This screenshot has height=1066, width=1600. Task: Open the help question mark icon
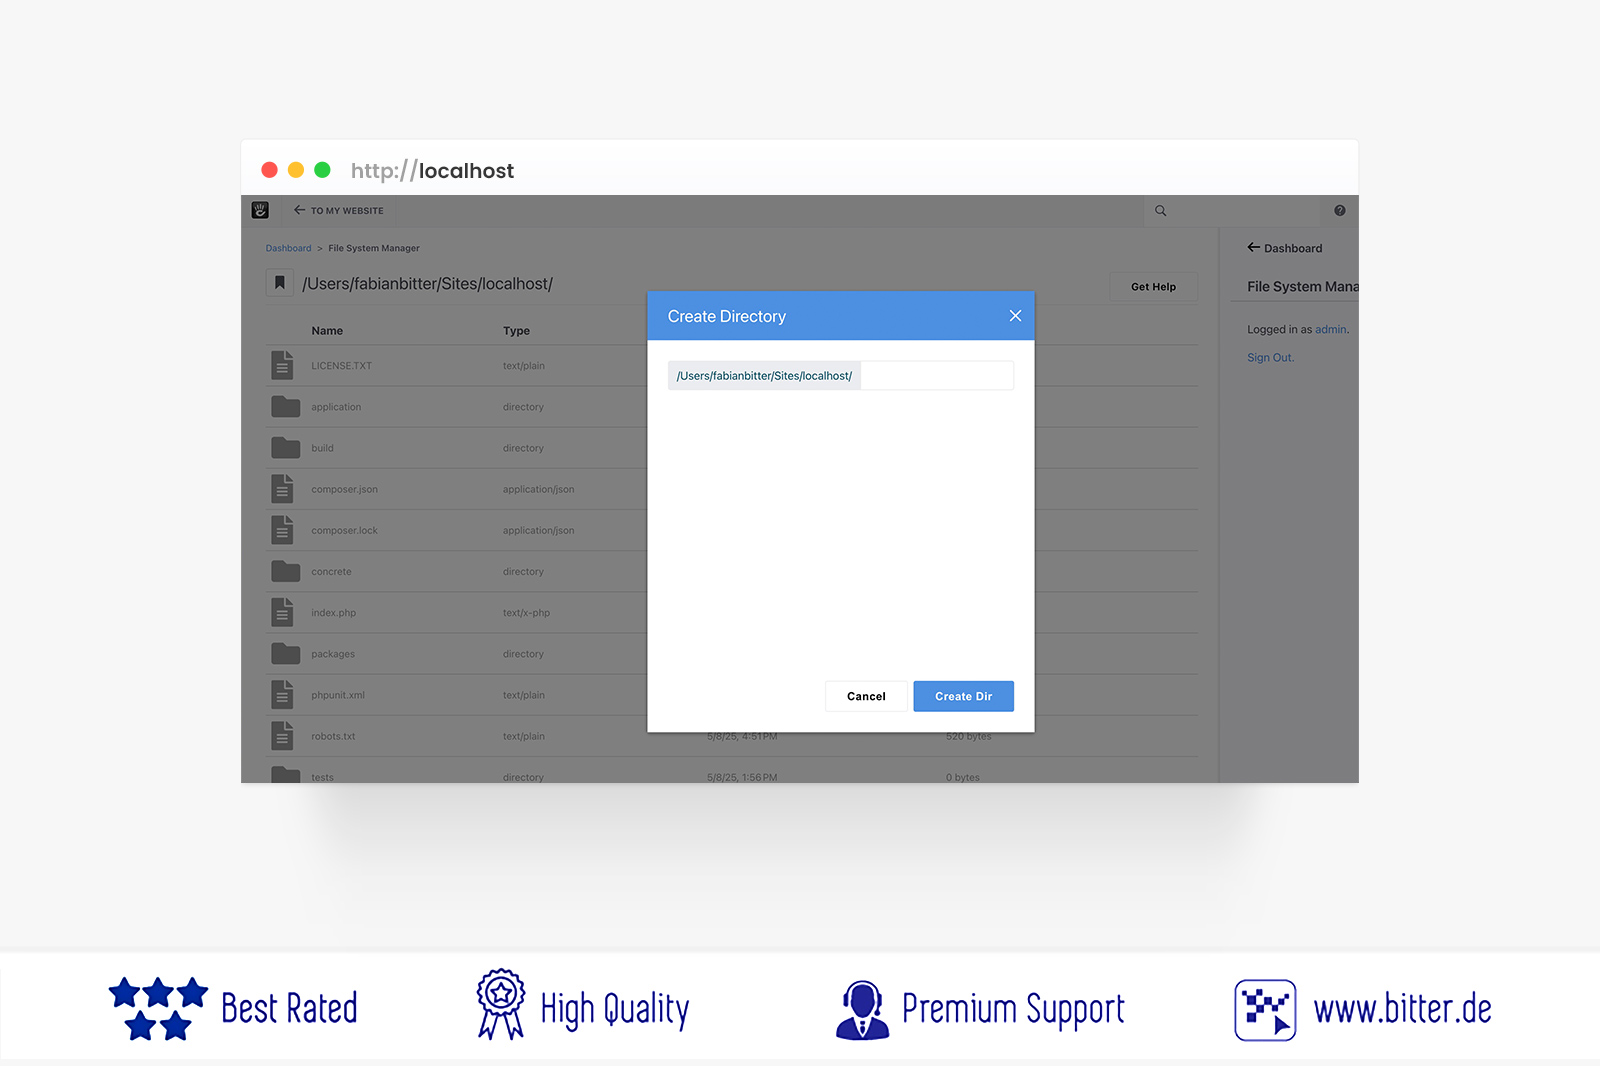point(1340,210)
